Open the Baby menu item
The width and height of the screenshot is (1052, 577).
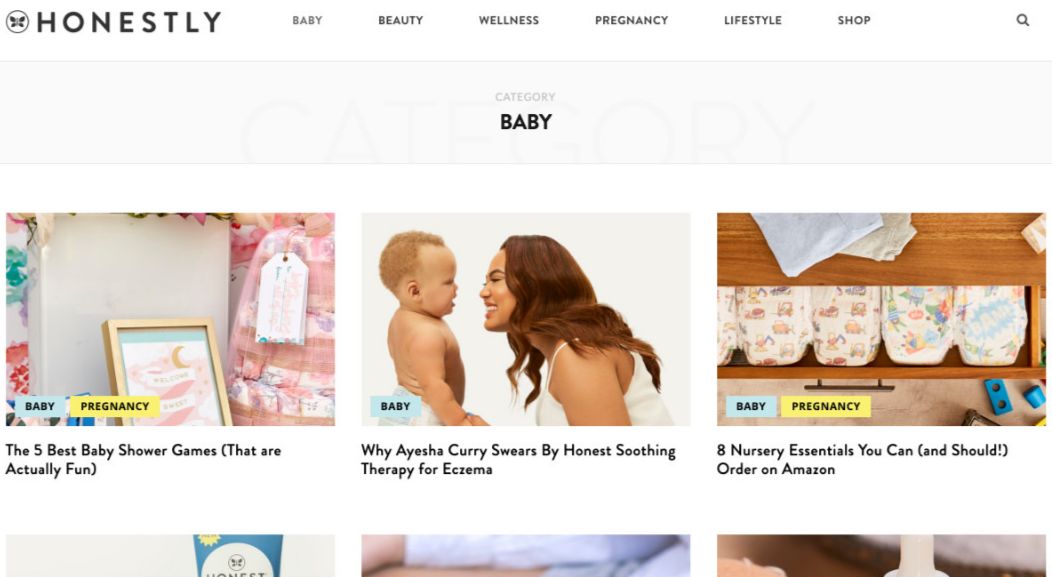307,20
